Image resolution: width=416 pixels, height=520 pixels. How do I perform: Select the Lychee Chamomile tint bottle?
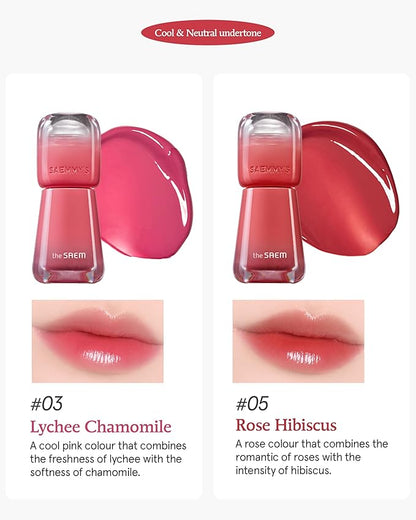tap(68, 198)
